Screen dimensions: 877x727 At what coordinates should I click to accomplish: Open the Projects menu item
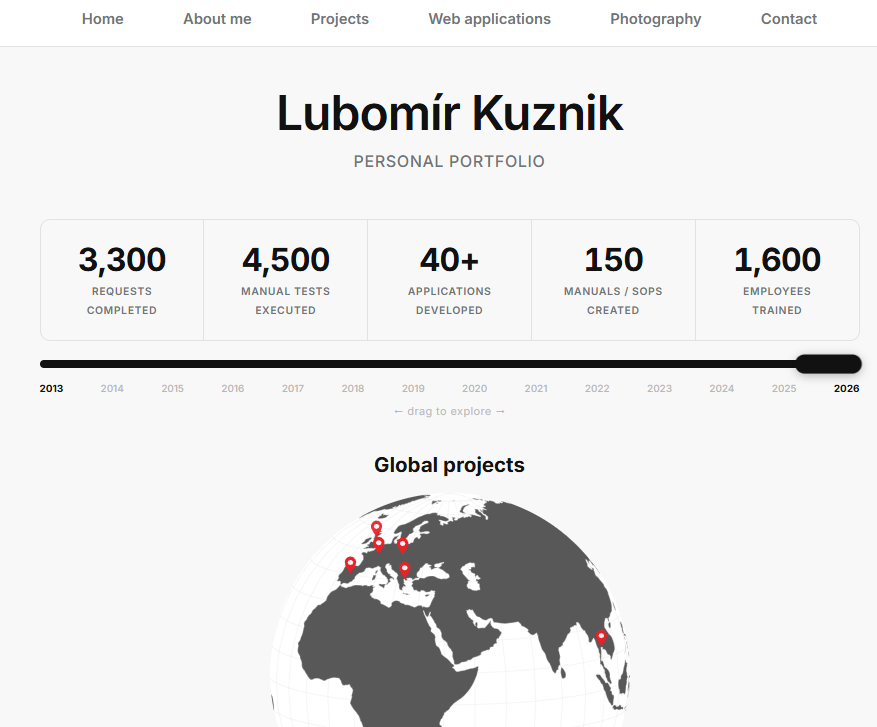pyautogui.click(x=340, y=19)
